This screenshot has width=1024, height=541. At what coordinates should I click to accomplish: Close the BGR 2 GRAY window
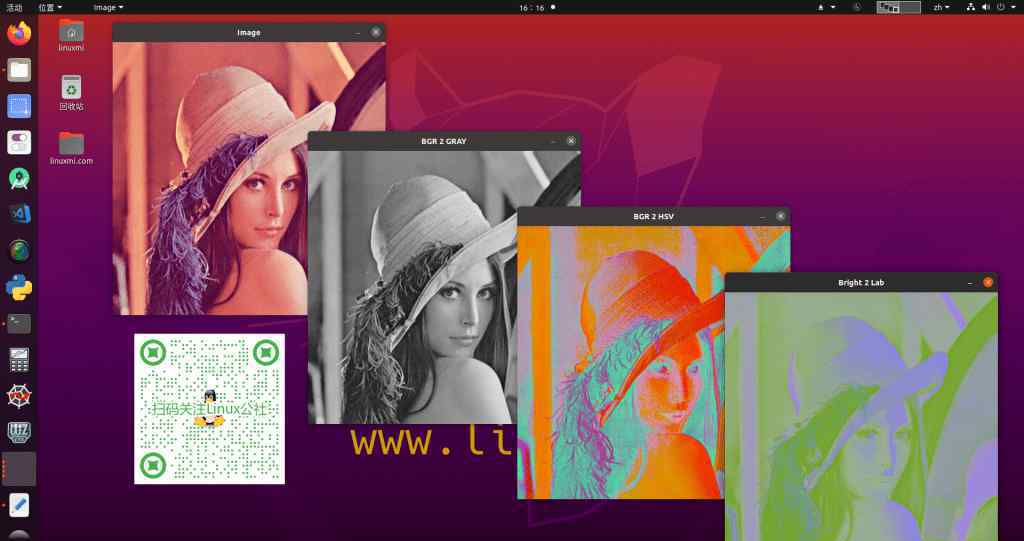(x=571, y=141)
